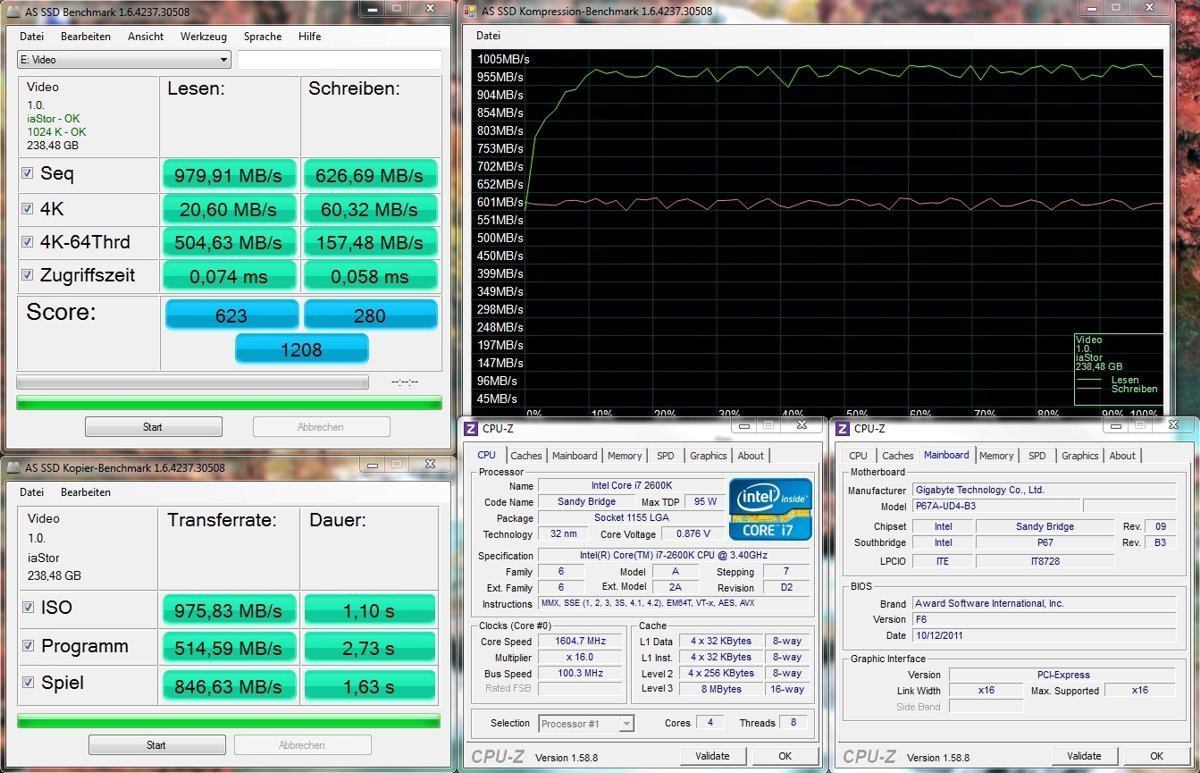Switch to SPD tab in CPU window

tap(665, 455)
